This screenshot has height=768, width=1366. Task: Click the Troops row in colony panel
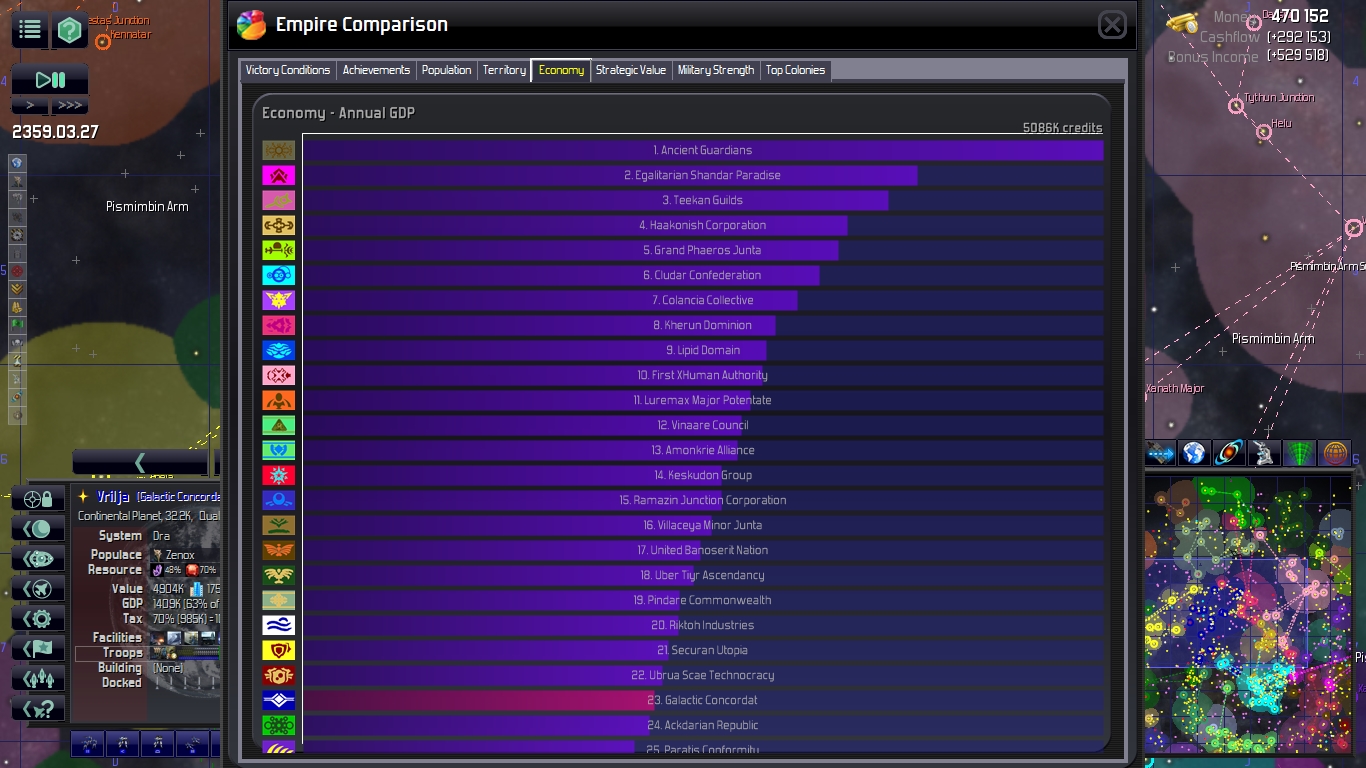pos(147,653)
